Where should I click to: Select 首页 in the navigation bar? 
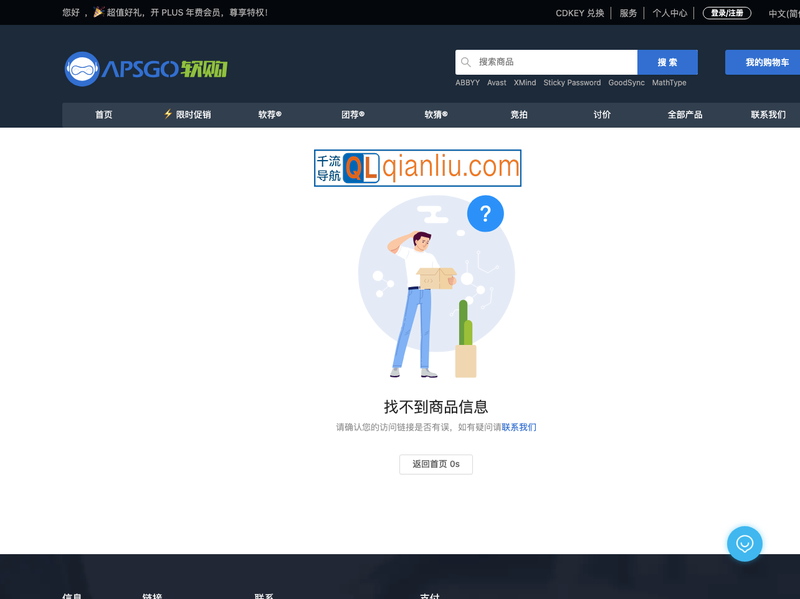point(103,115)
